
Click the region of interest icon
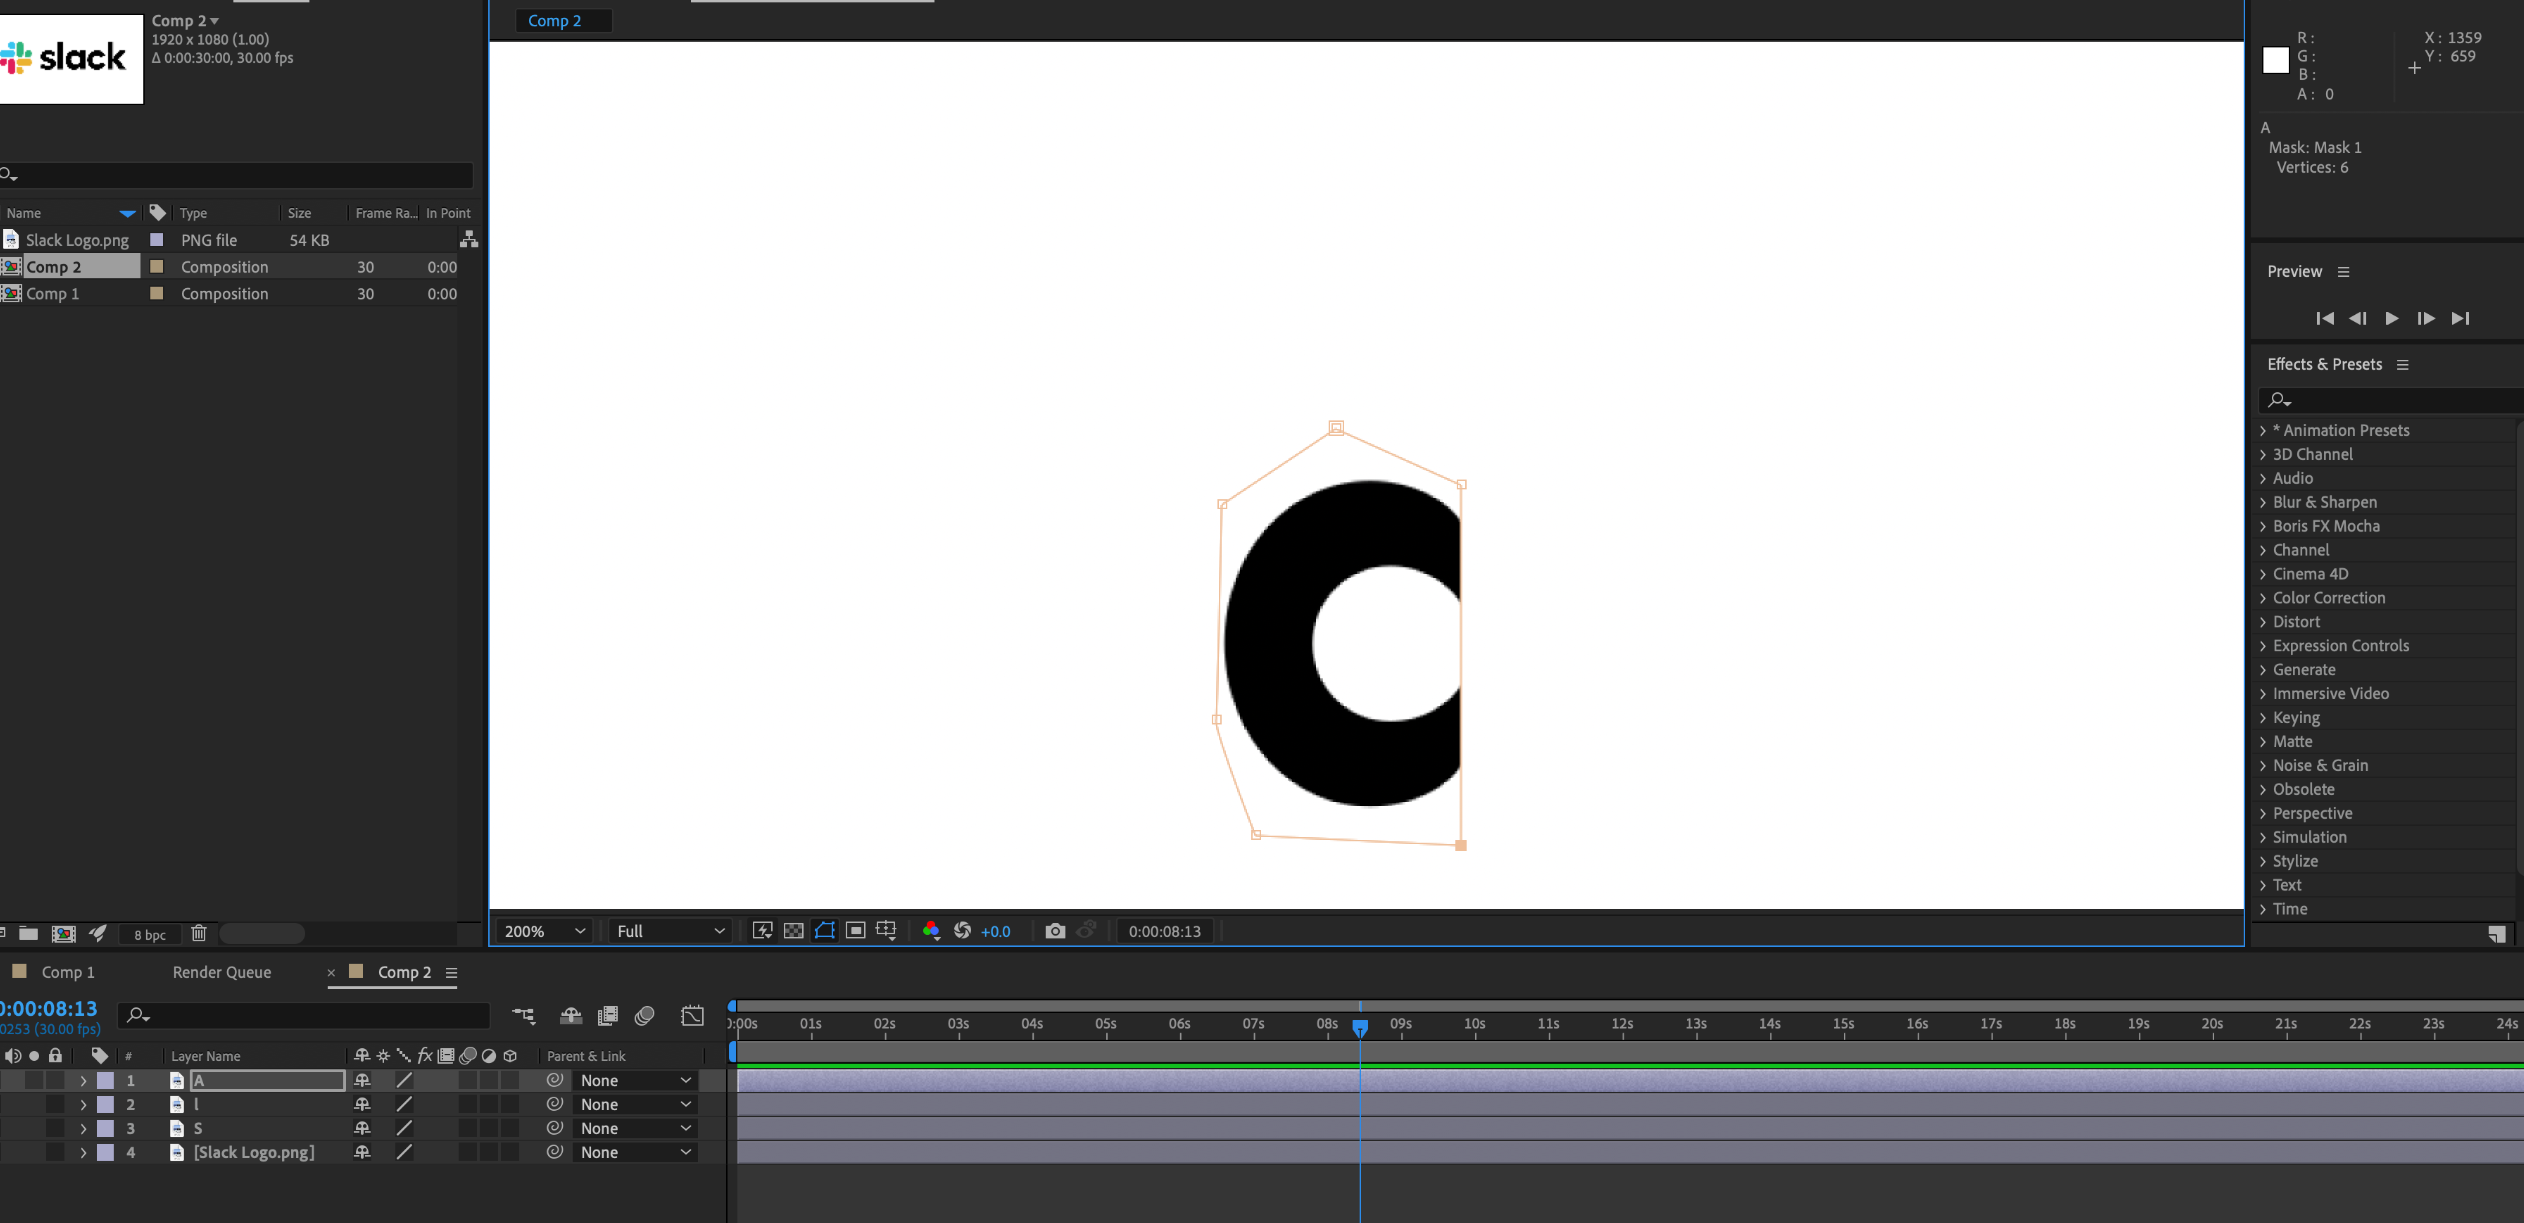855,931
